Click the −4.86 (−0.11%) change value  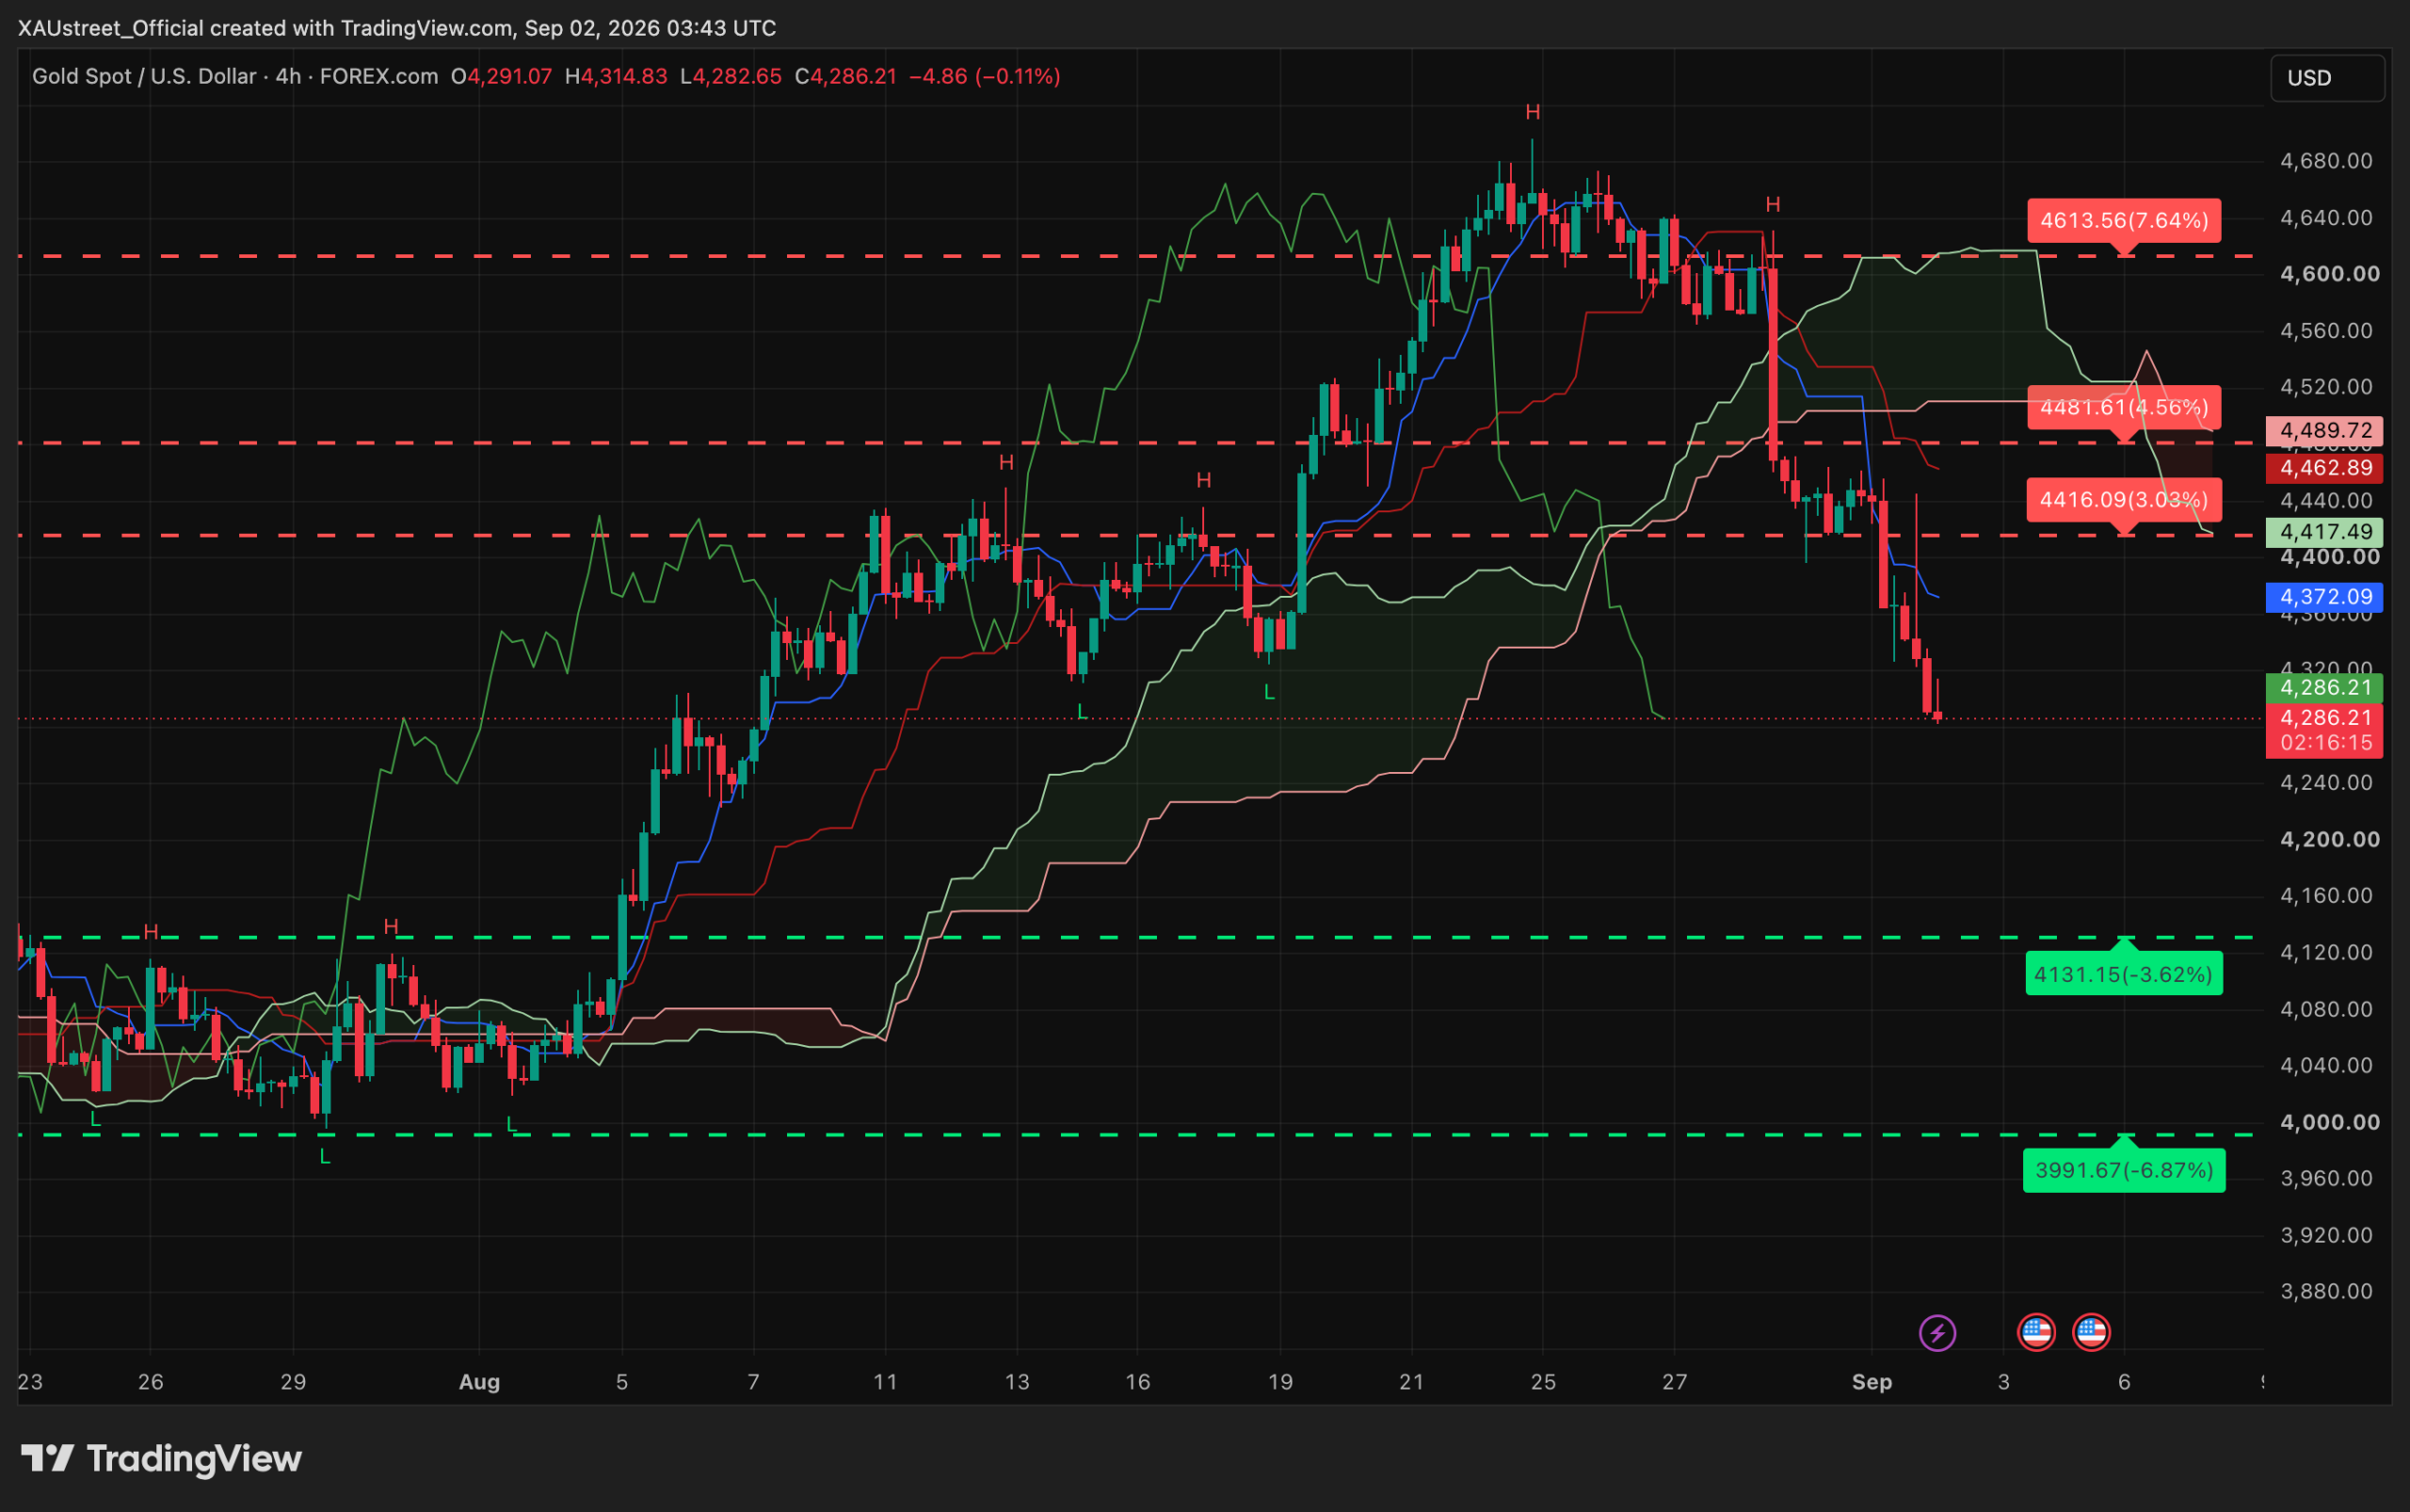tap(985, 77)
